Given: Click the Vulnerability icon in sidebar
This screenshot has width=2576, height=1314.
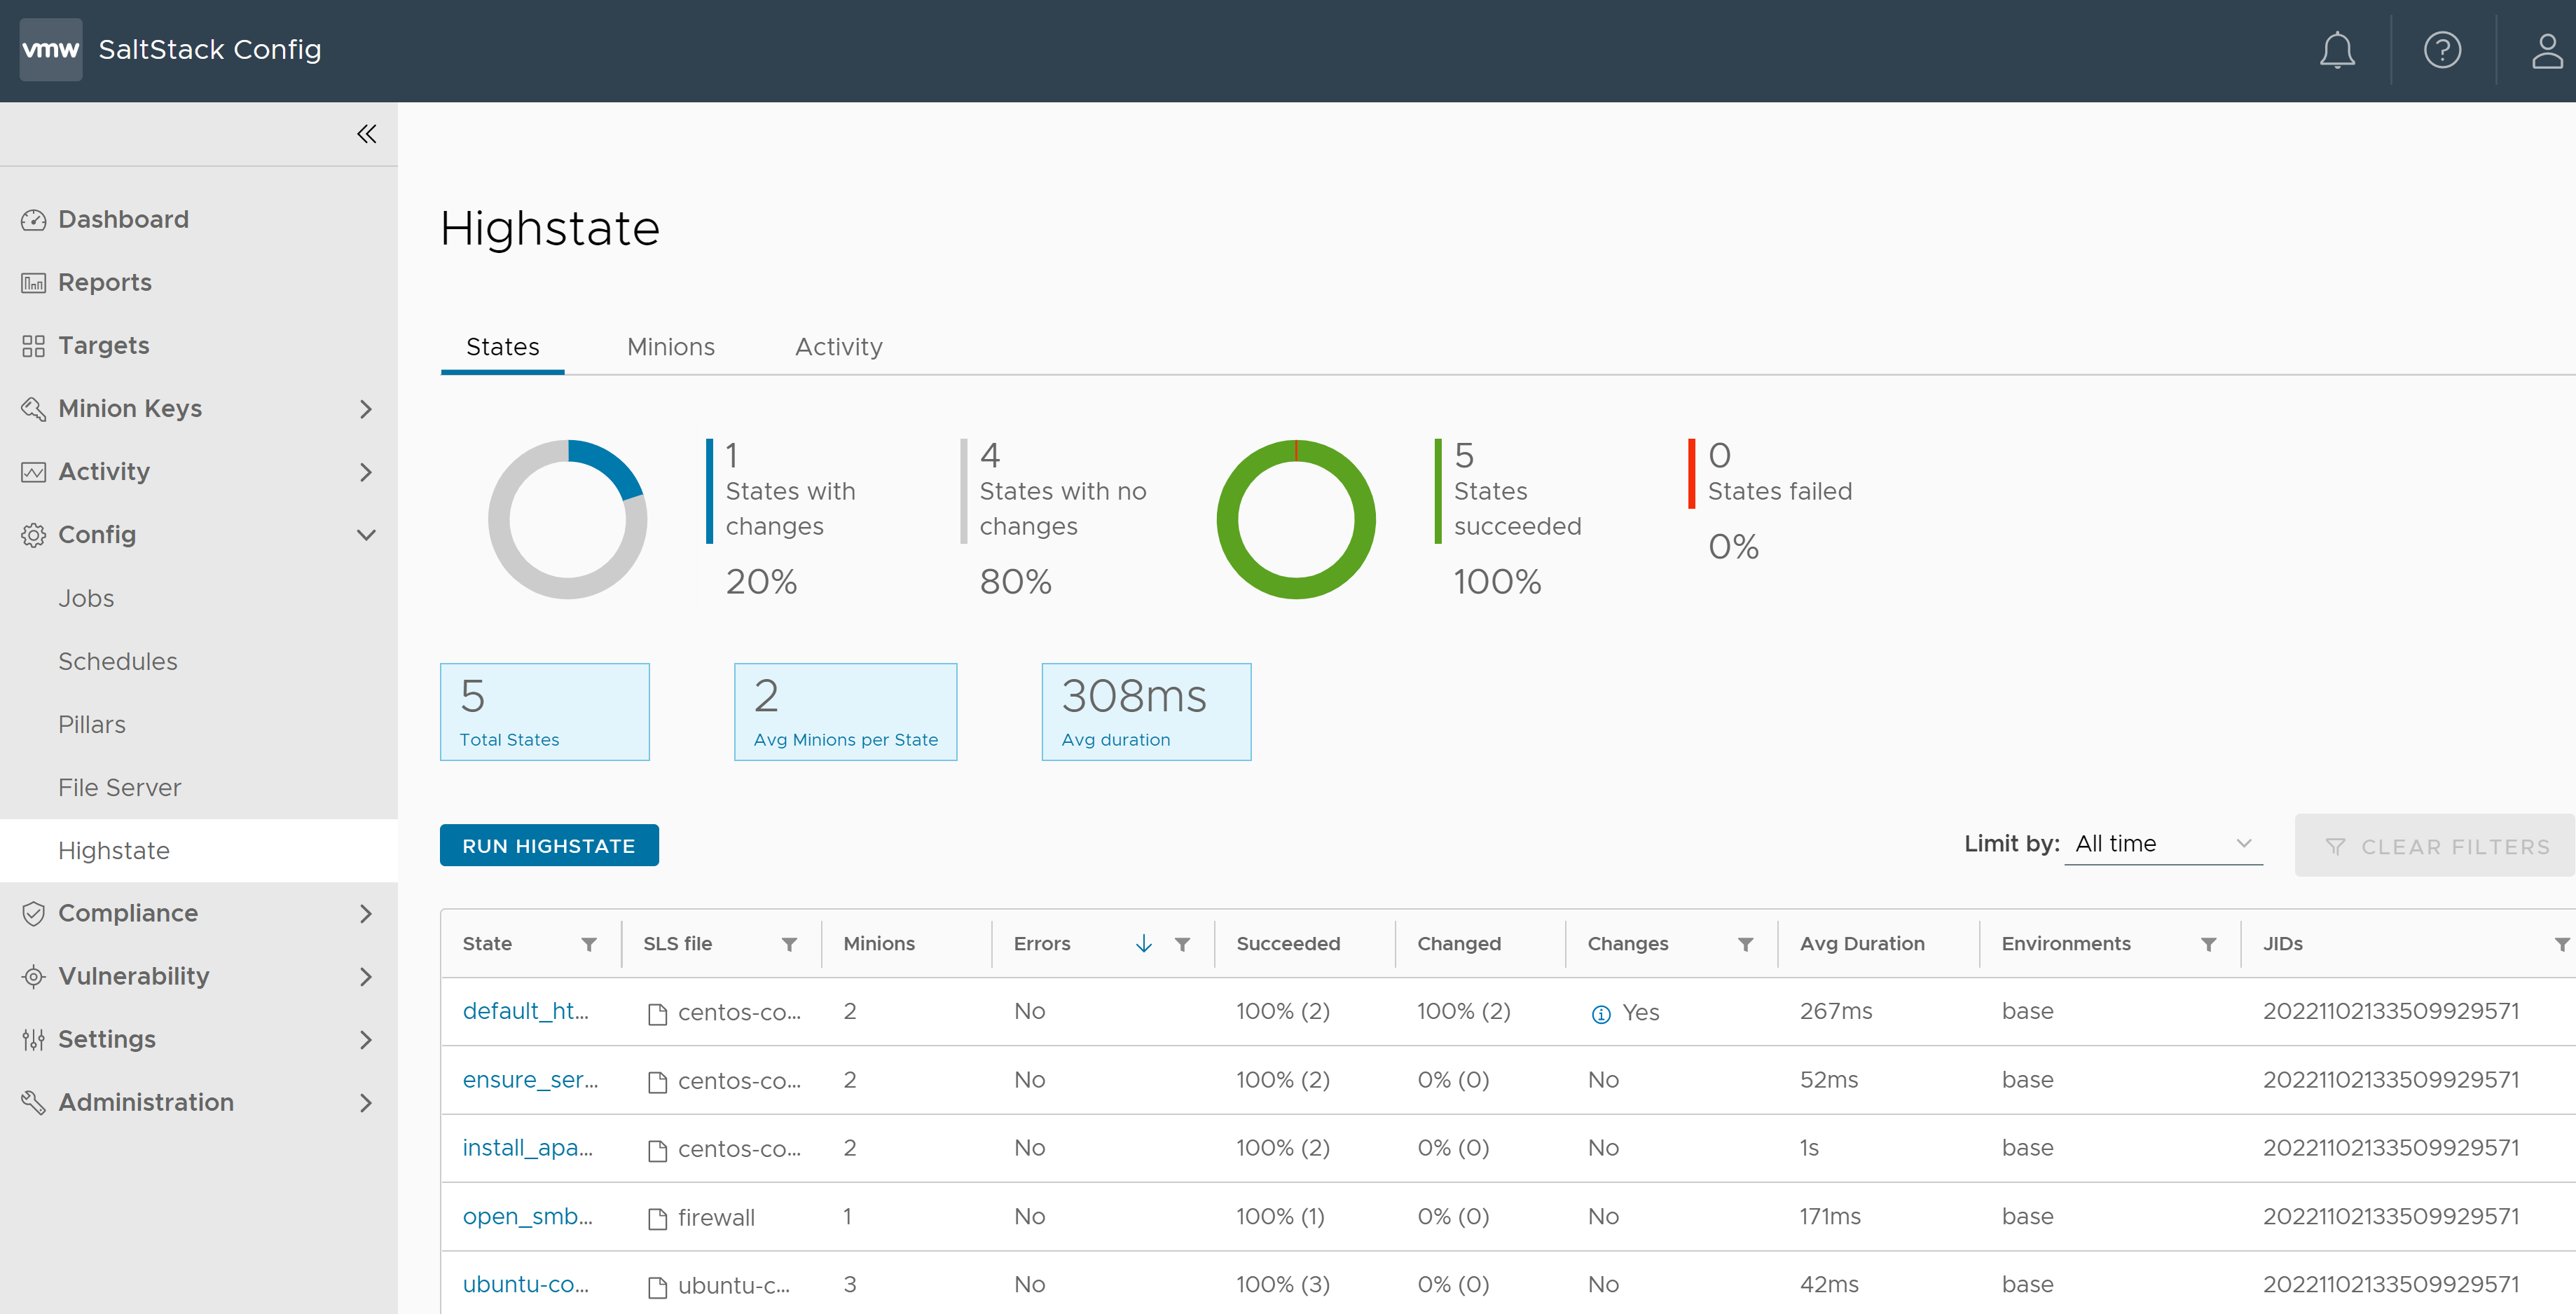Looking at the screenshot, I should 34,976.
